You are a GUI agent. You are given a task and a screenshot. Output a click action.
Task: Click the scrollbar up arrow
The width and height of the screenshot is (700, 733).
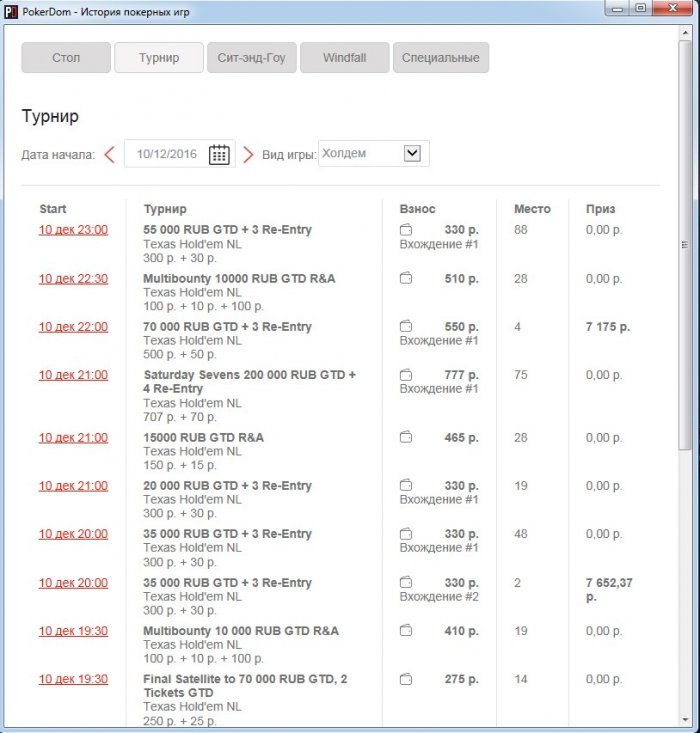tap(685, 33)
